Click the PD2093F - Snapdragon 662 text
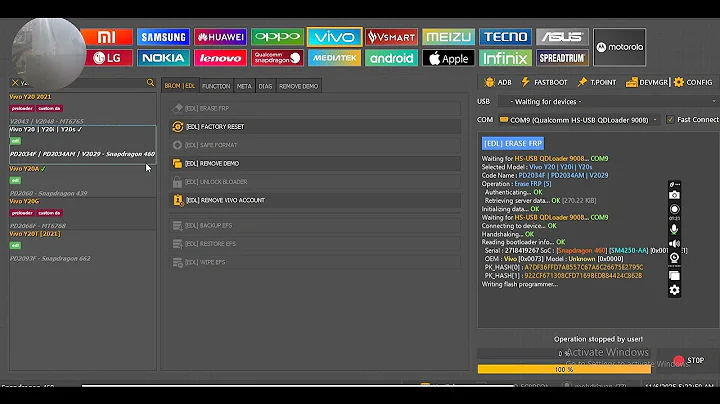The width and height of the screenshot is (720, 404). click(x=50, y=258)
